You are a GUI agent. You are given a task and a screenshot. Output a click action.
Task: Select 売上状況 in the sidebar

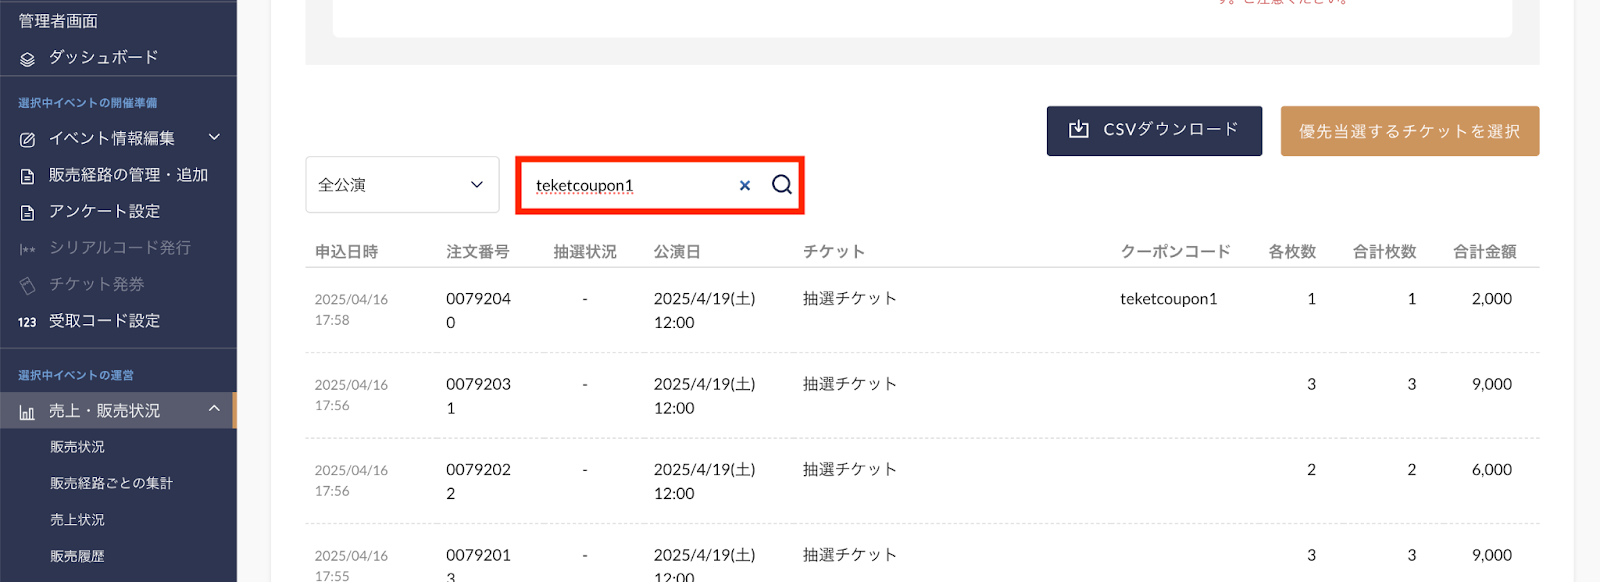point(77,520)
